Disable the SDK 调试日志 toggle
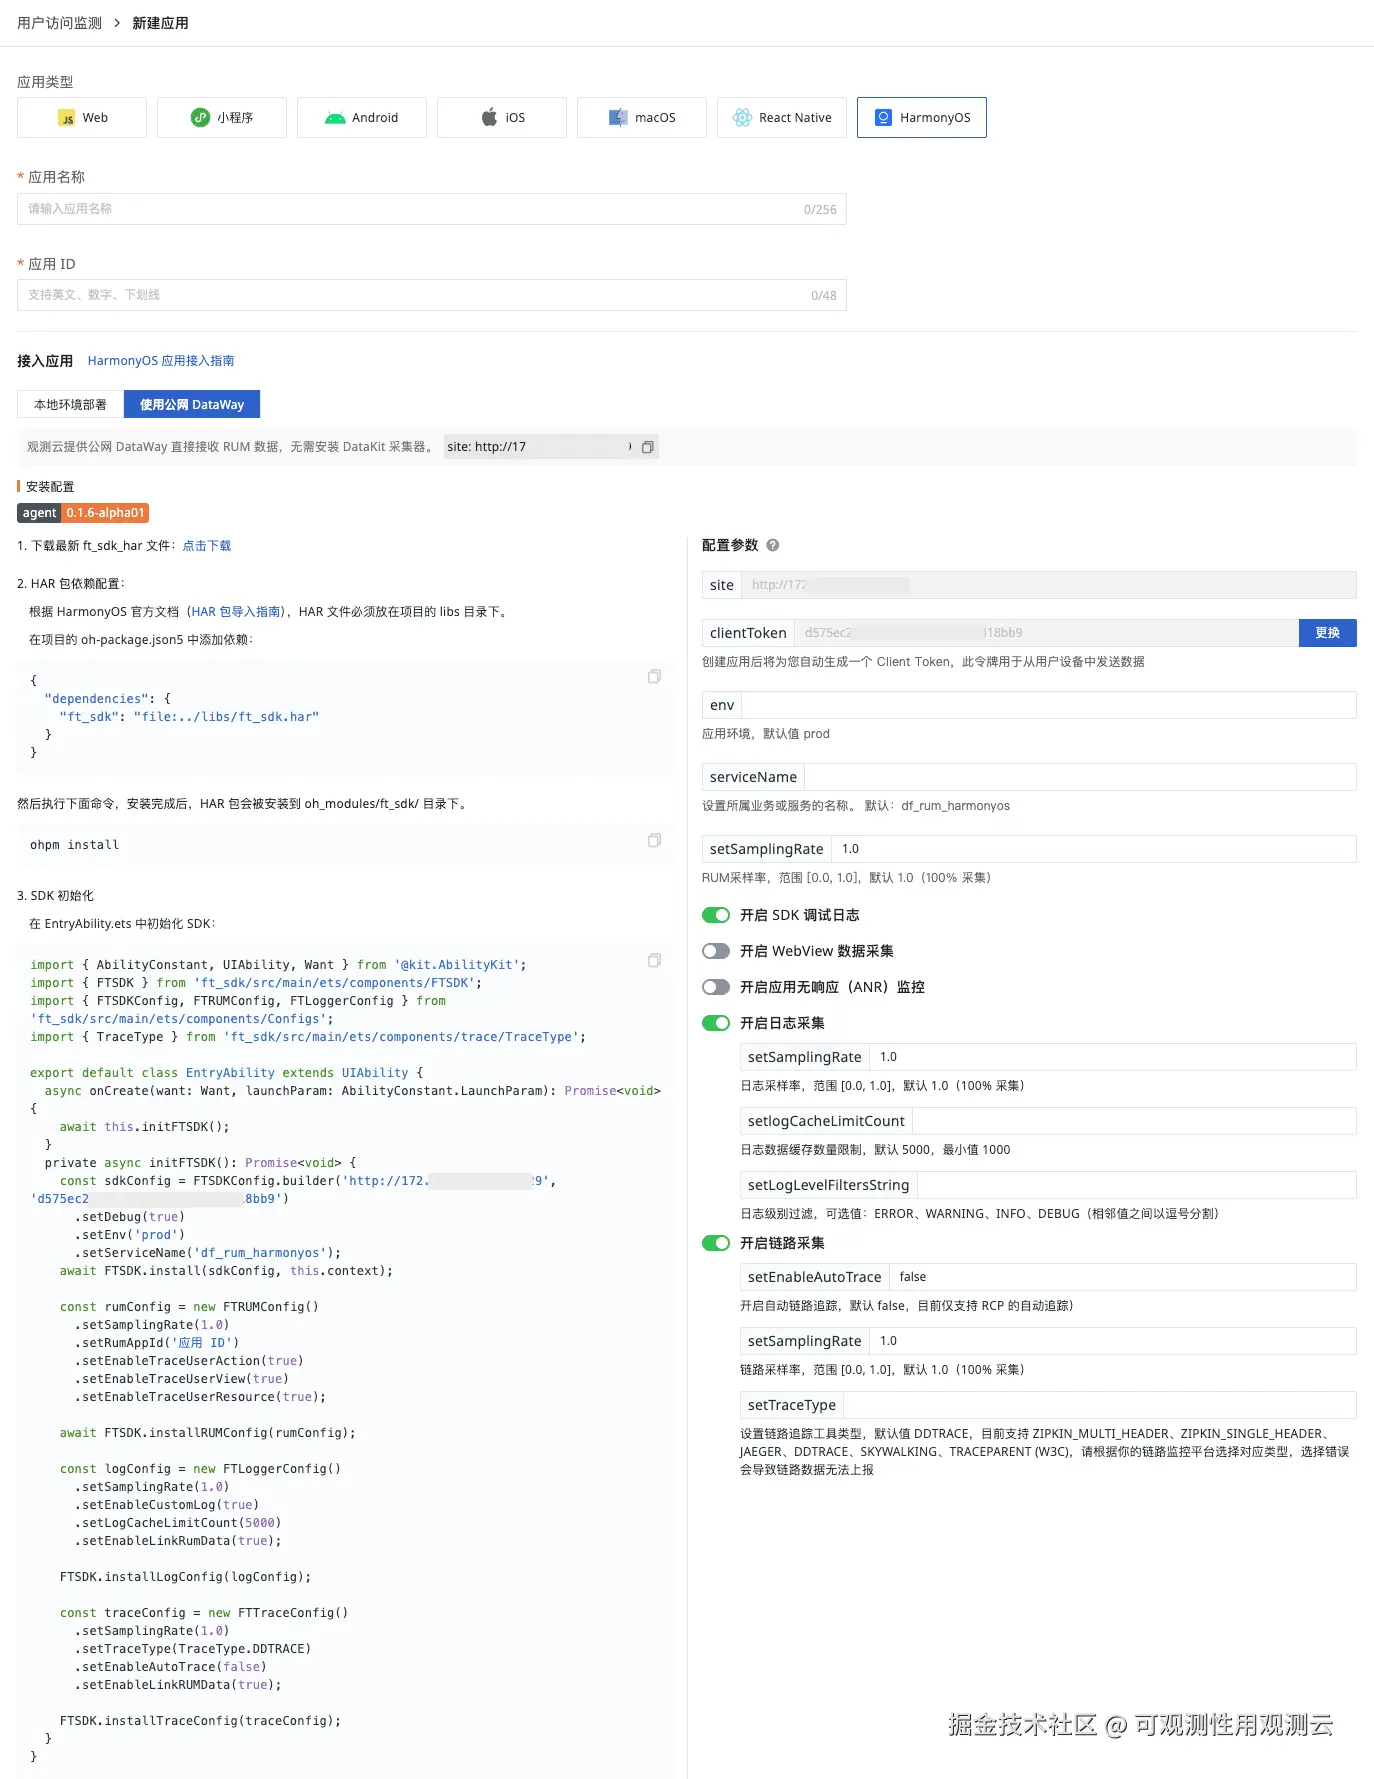Image resolution: width=1374 pixels, height=1779 pixels. click(716, 915)
